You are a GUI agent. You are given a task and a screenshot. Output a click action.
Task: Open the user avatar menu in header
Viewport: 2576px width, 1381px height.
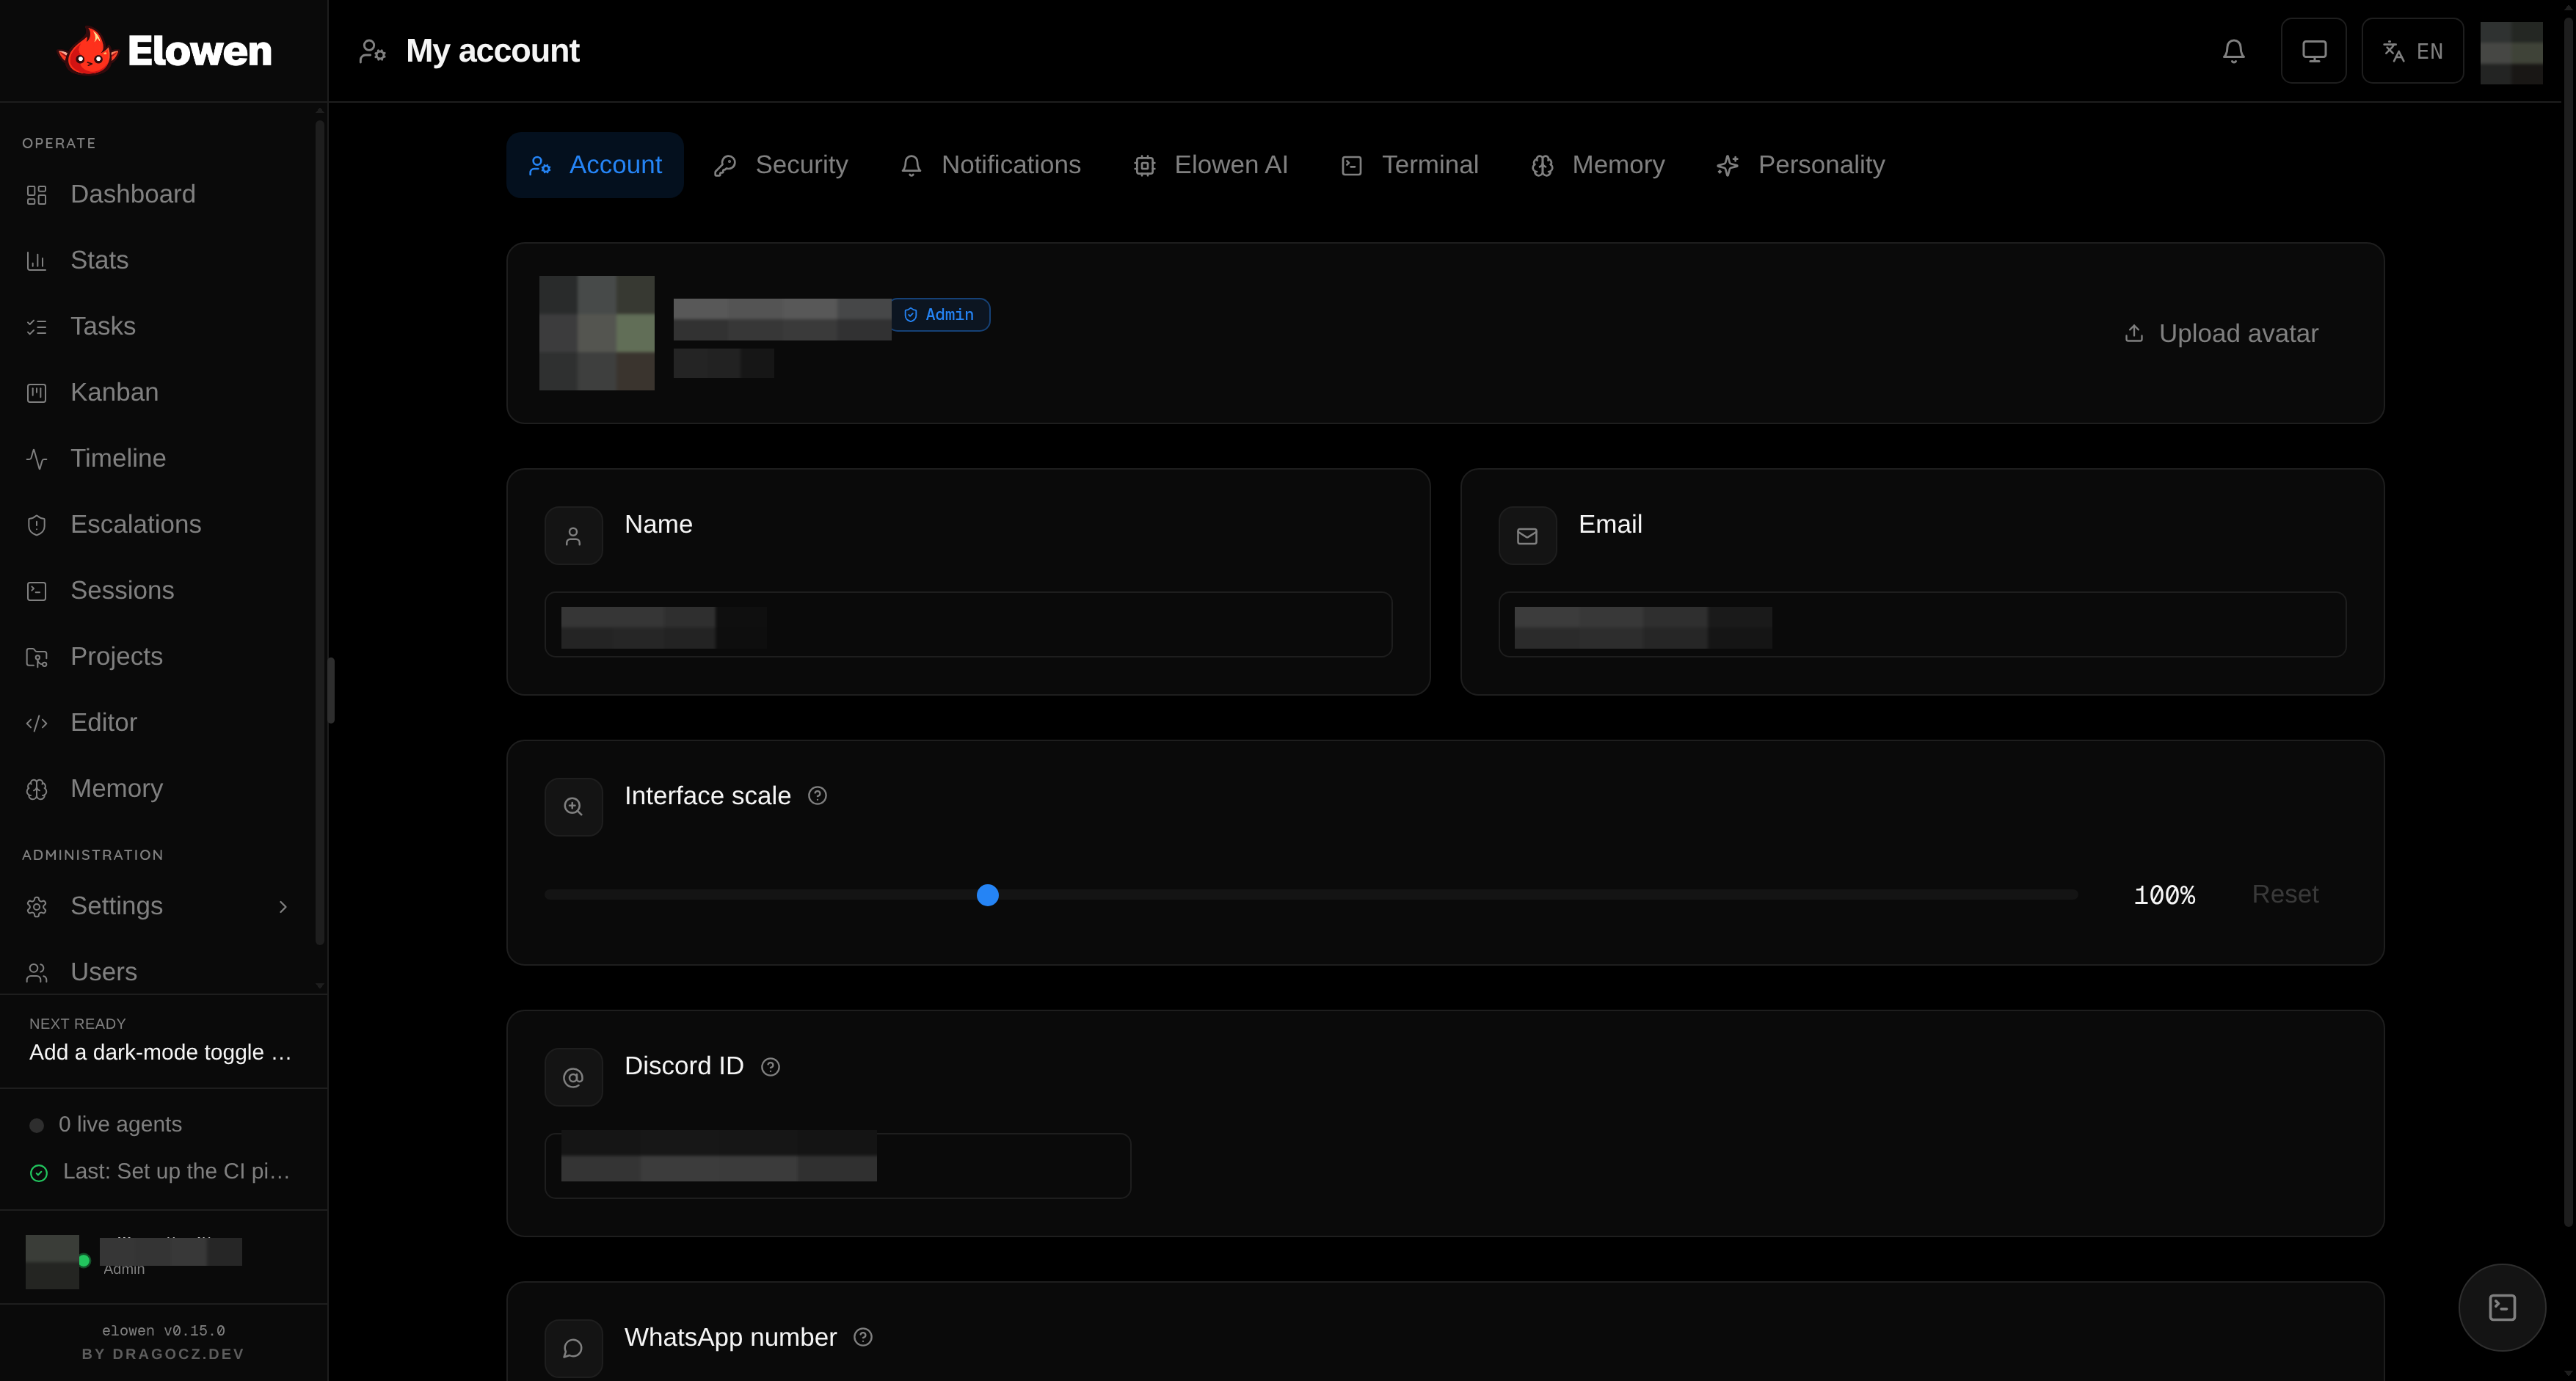pos(2511,52)
